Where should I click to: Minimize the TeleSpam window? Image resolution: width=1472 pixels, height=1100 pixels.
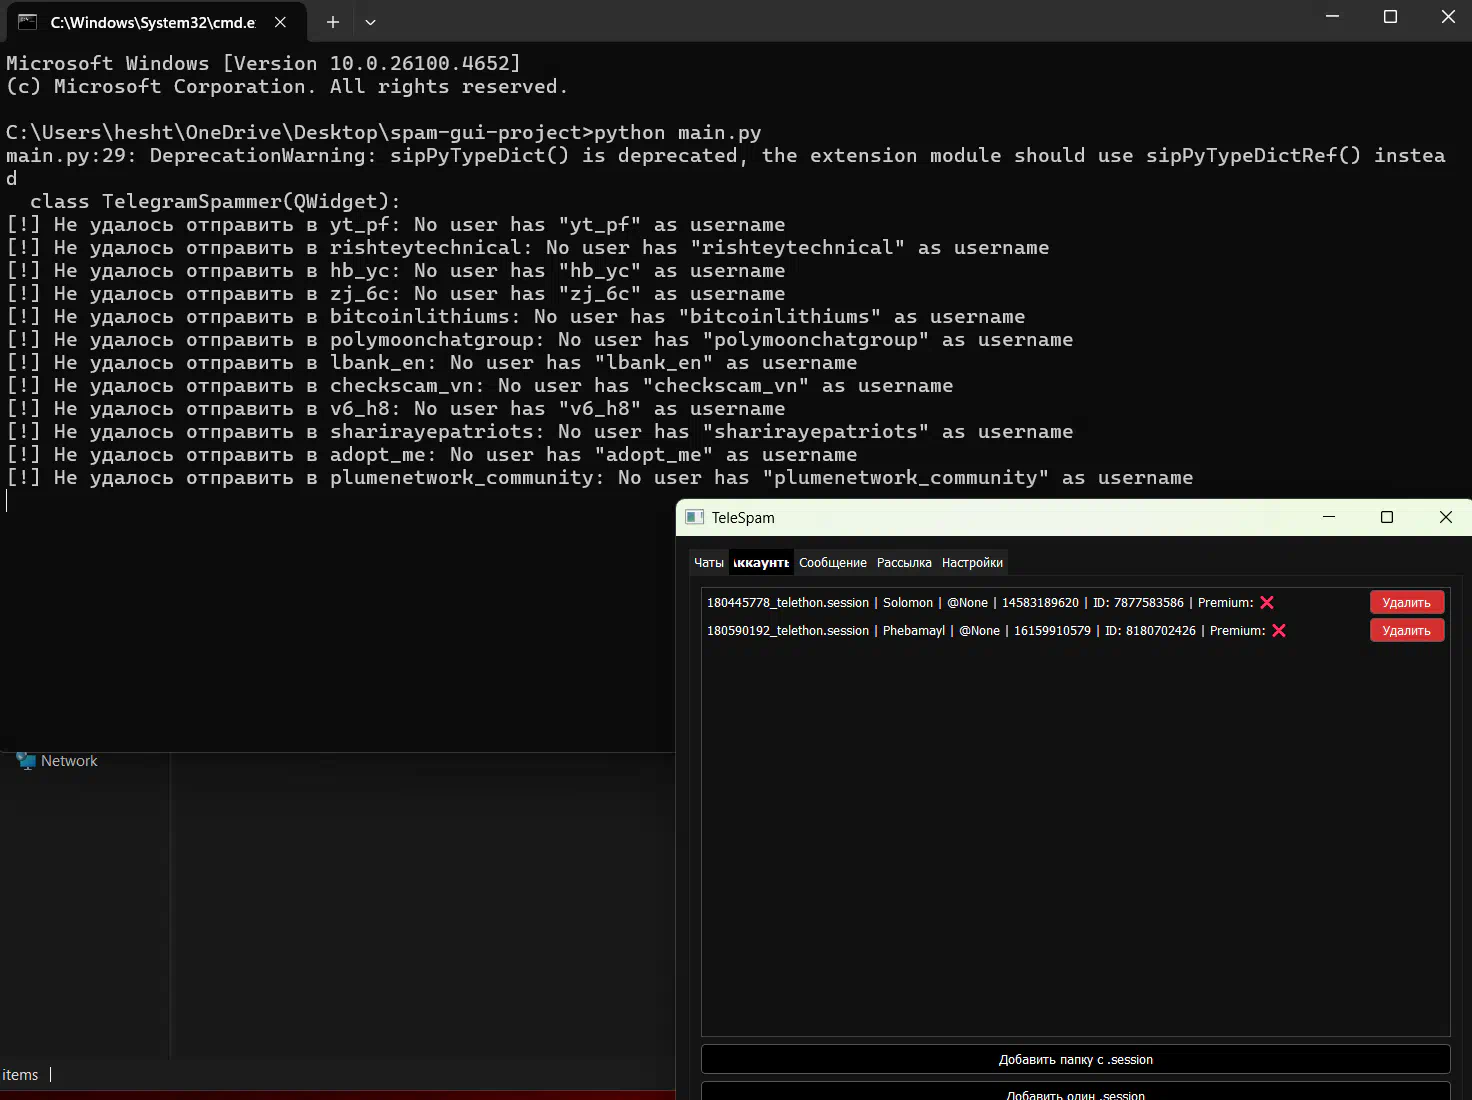click(1329, 517)
